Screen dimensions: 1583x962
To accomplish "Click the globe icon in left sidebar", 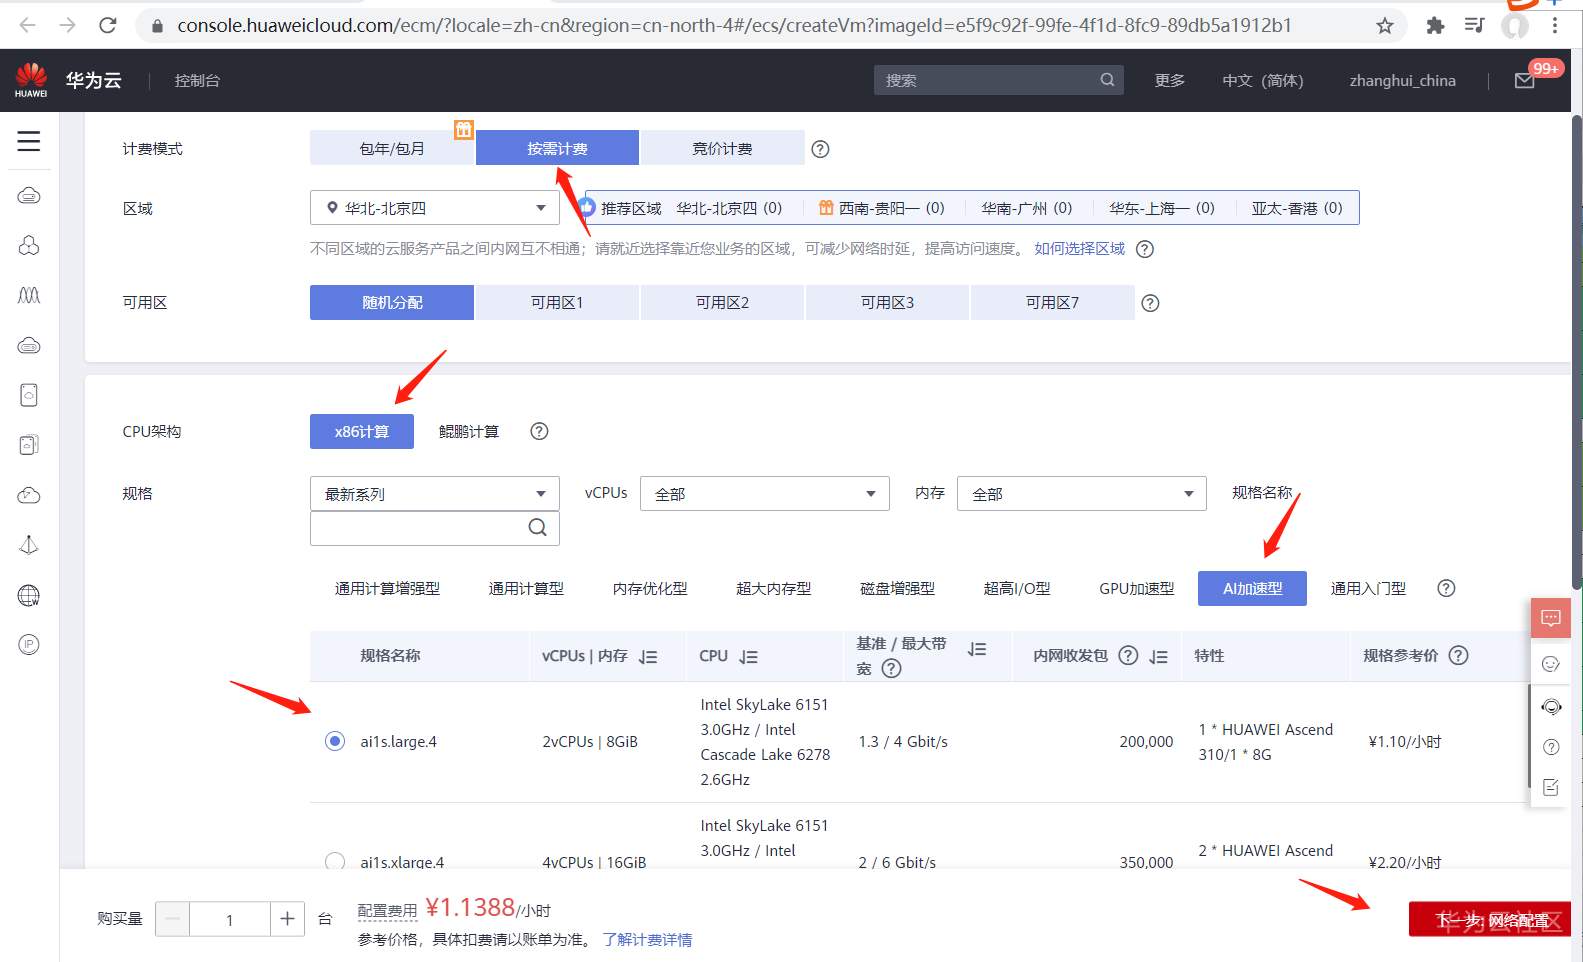I will (x=29, y=595).
